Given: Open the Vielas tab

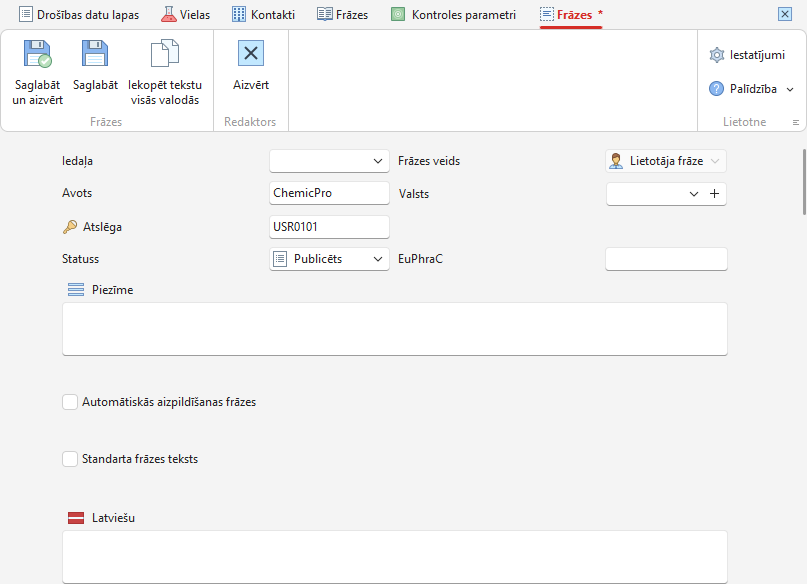Looking at the screenshot, I should tap(185, 15).
